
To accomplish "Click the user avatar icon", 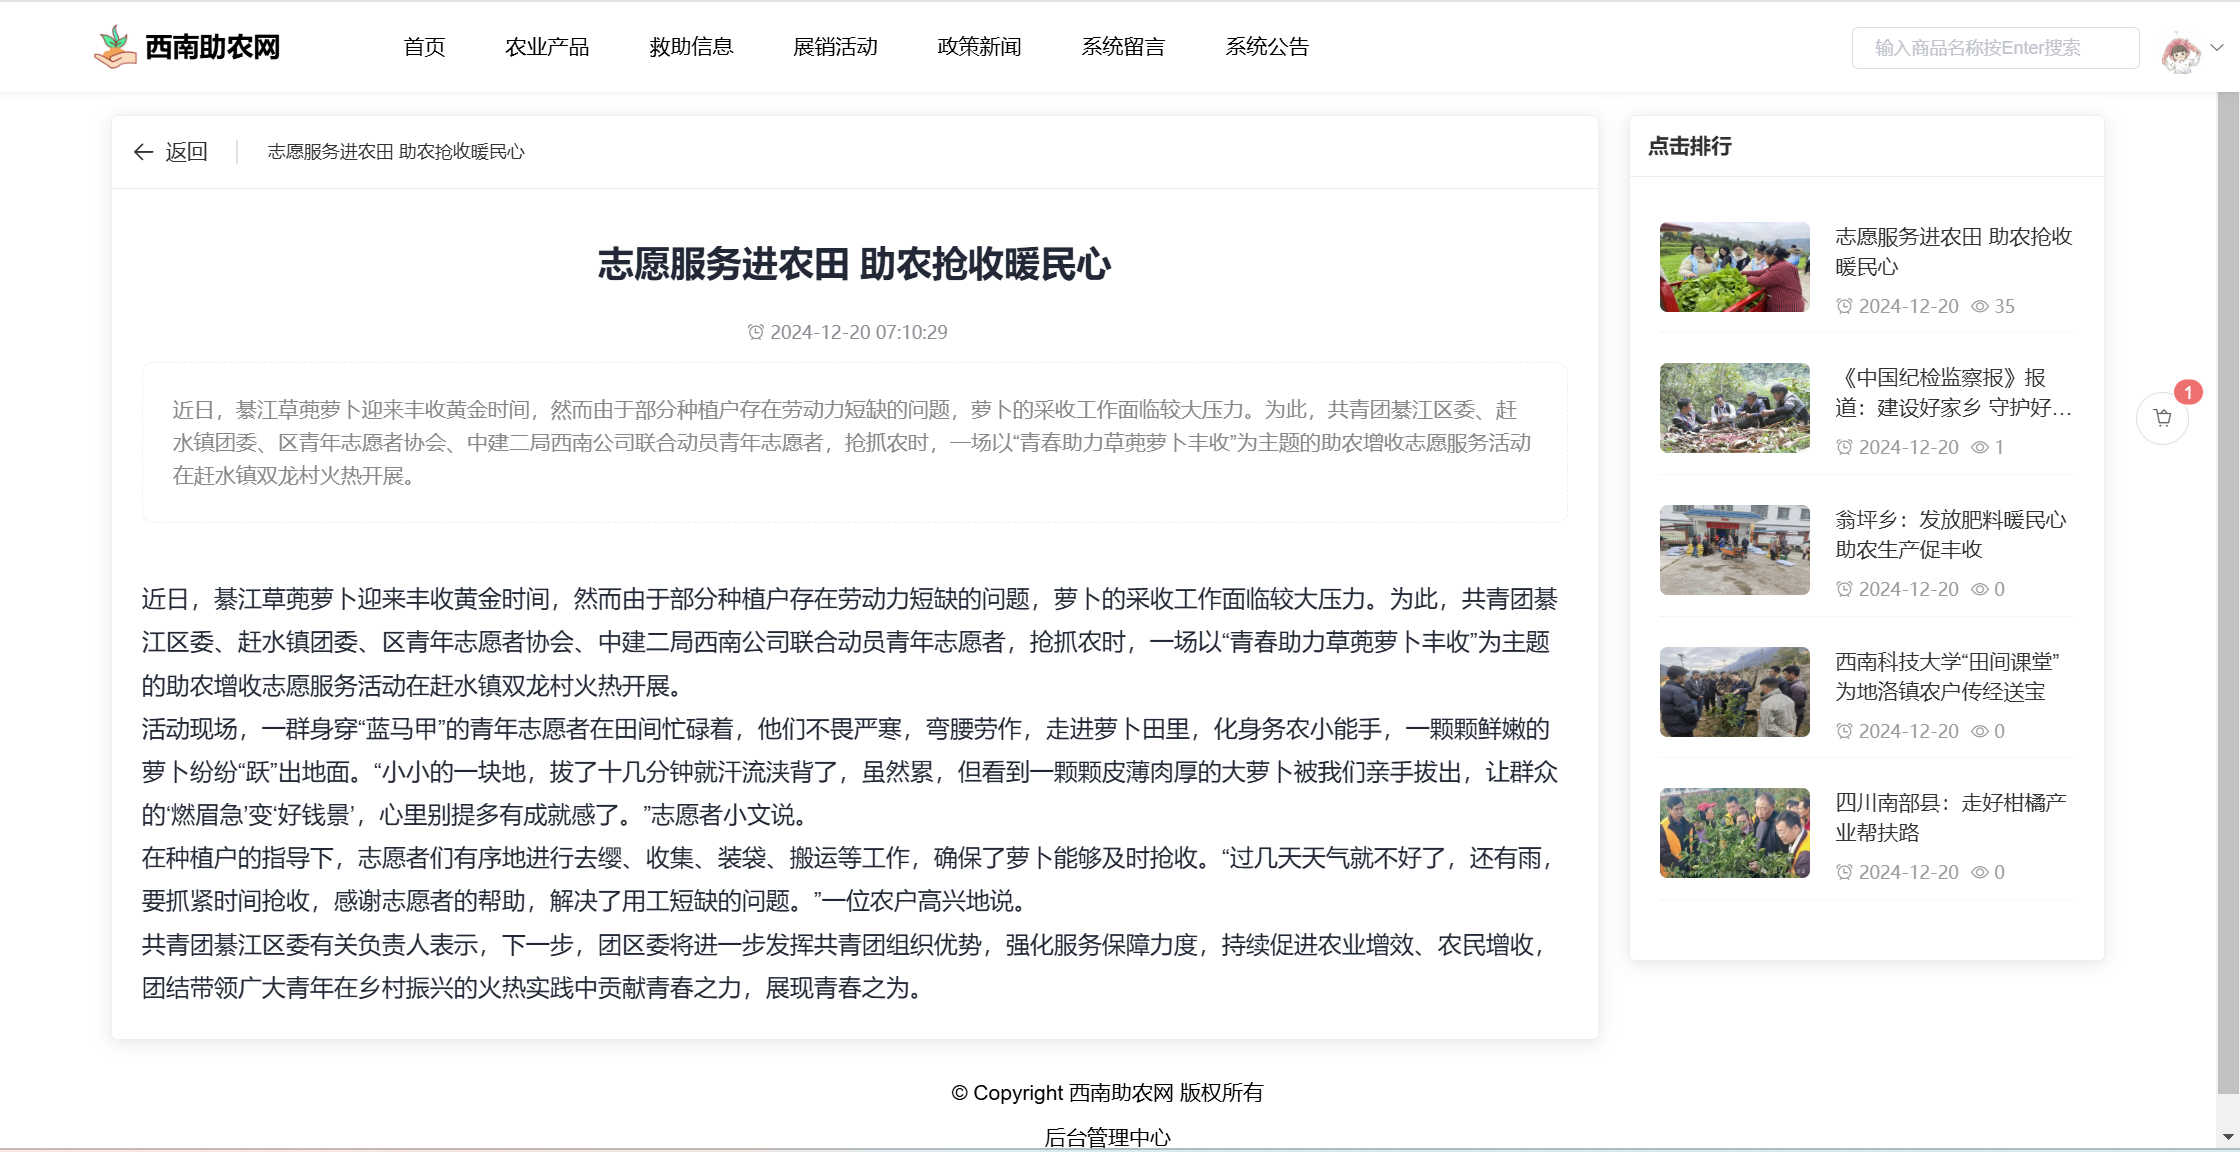I will 2180,53.
